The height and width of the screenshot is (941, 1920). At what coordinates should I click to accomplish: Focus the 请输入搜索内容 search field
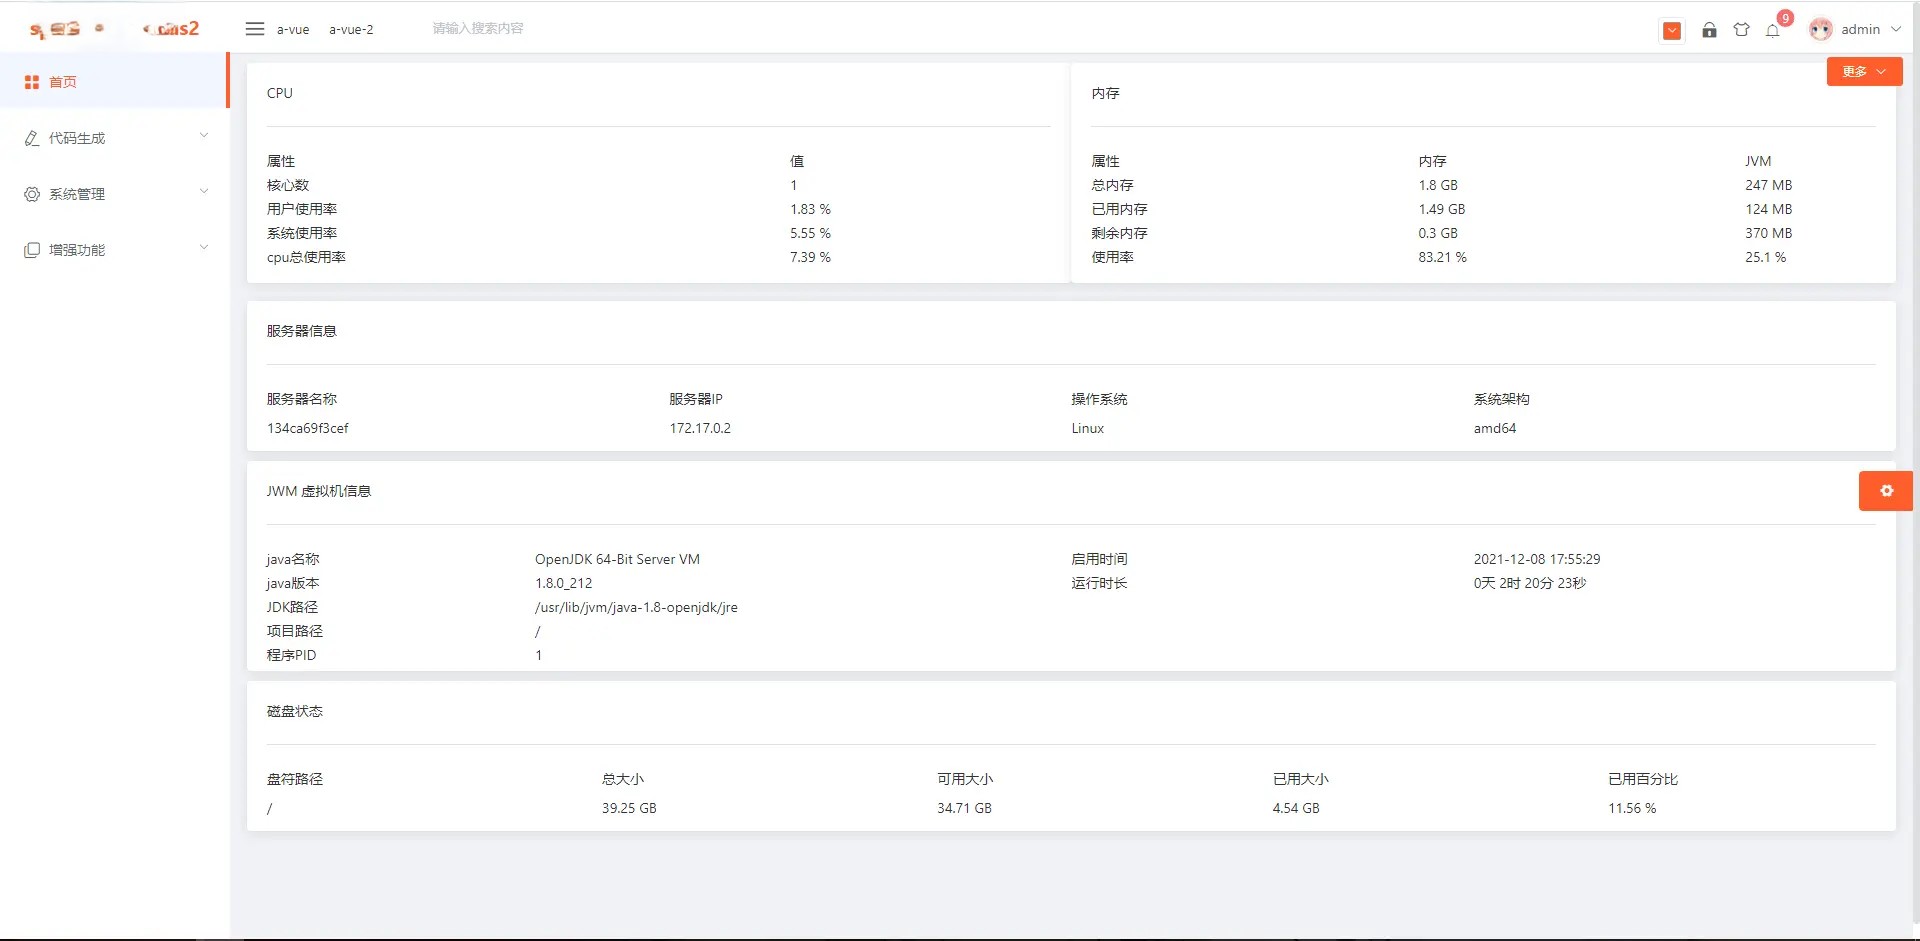coord(478,29)
